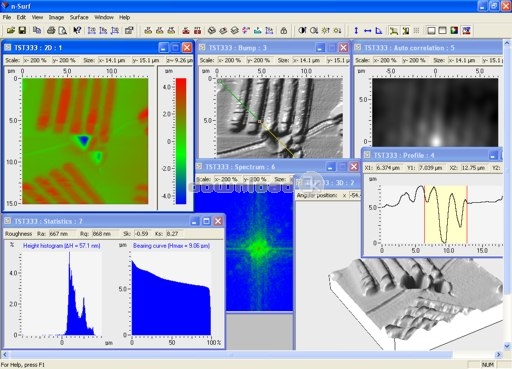Click the Ks 8.27 value field
Viewport: 512px width, 369px height.
[x=175, y=234]
